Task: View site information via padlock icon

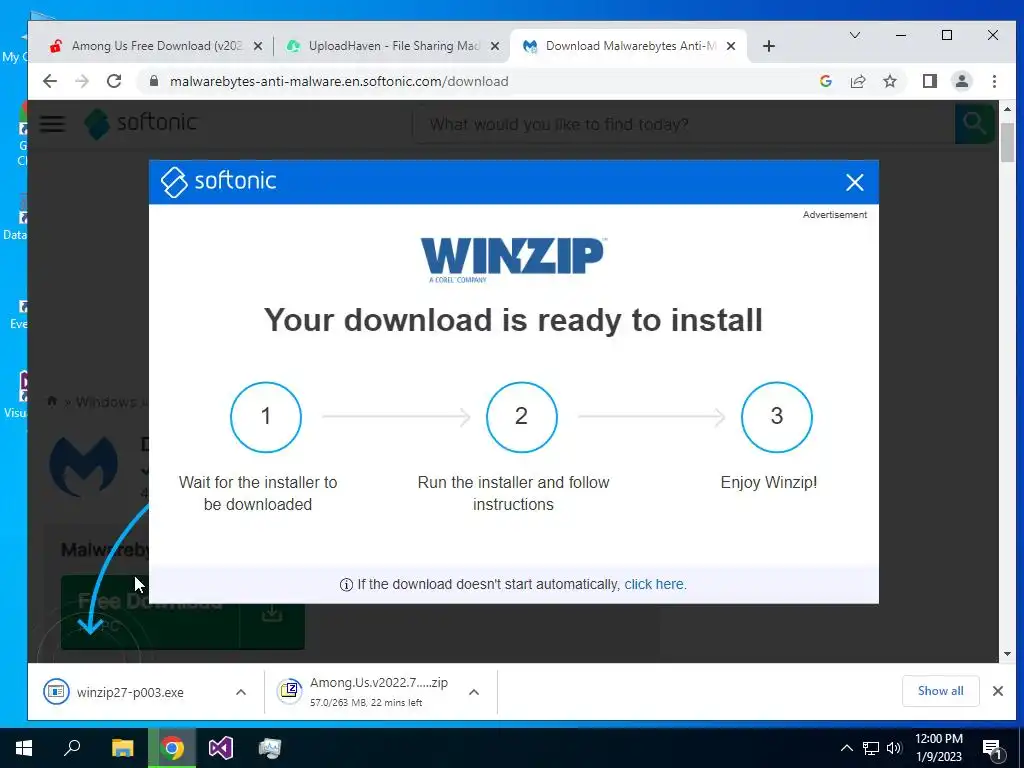Action: (154, 81)
